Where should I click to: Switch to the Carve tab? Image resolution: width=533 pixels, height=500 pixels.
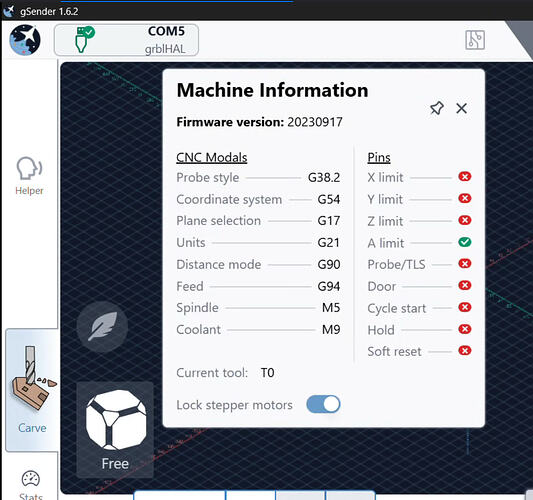point(32,390)
